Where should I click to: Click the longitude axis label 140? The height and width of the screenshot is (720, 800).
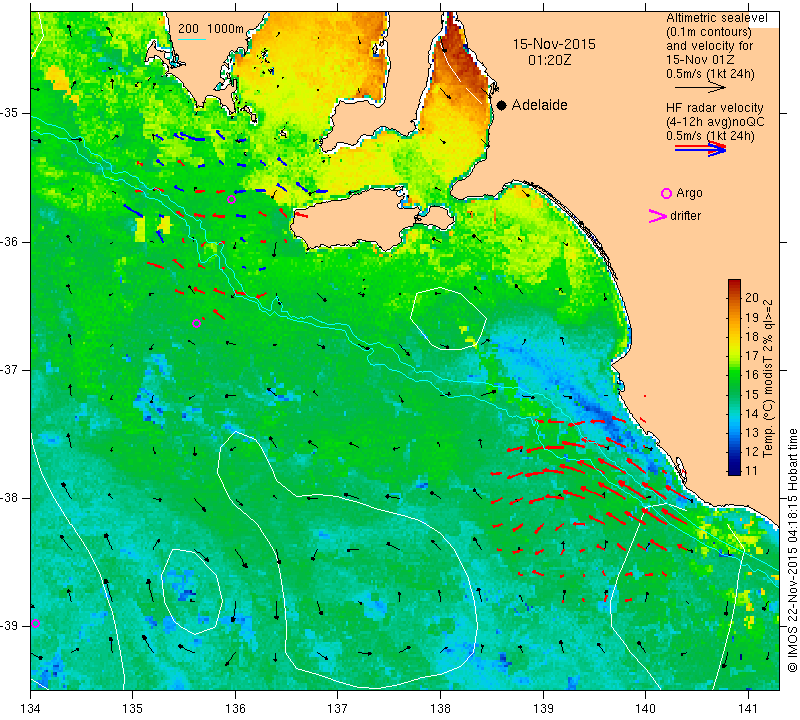645,708
